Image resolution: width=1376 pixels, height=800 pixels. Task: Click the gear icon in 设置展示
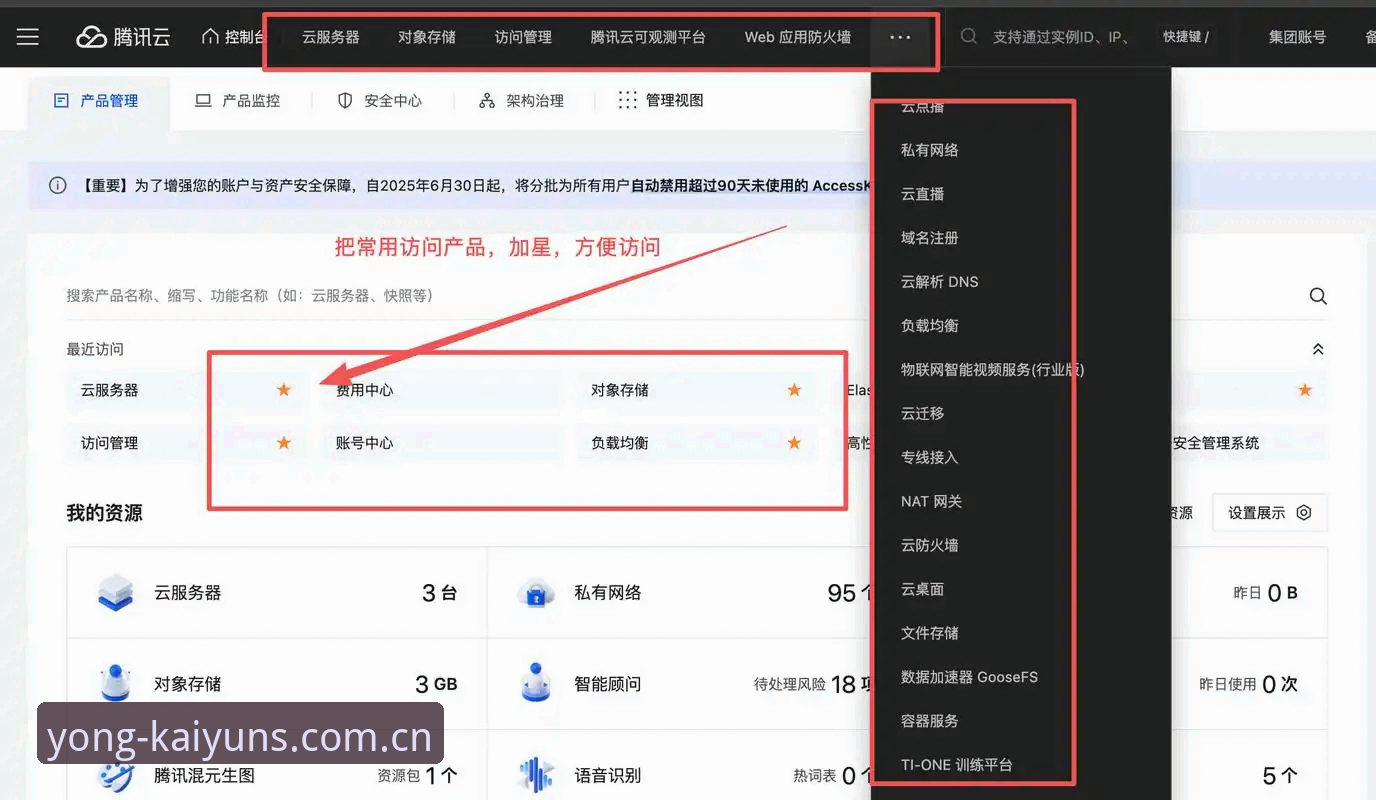click(x=1303, y=512)
